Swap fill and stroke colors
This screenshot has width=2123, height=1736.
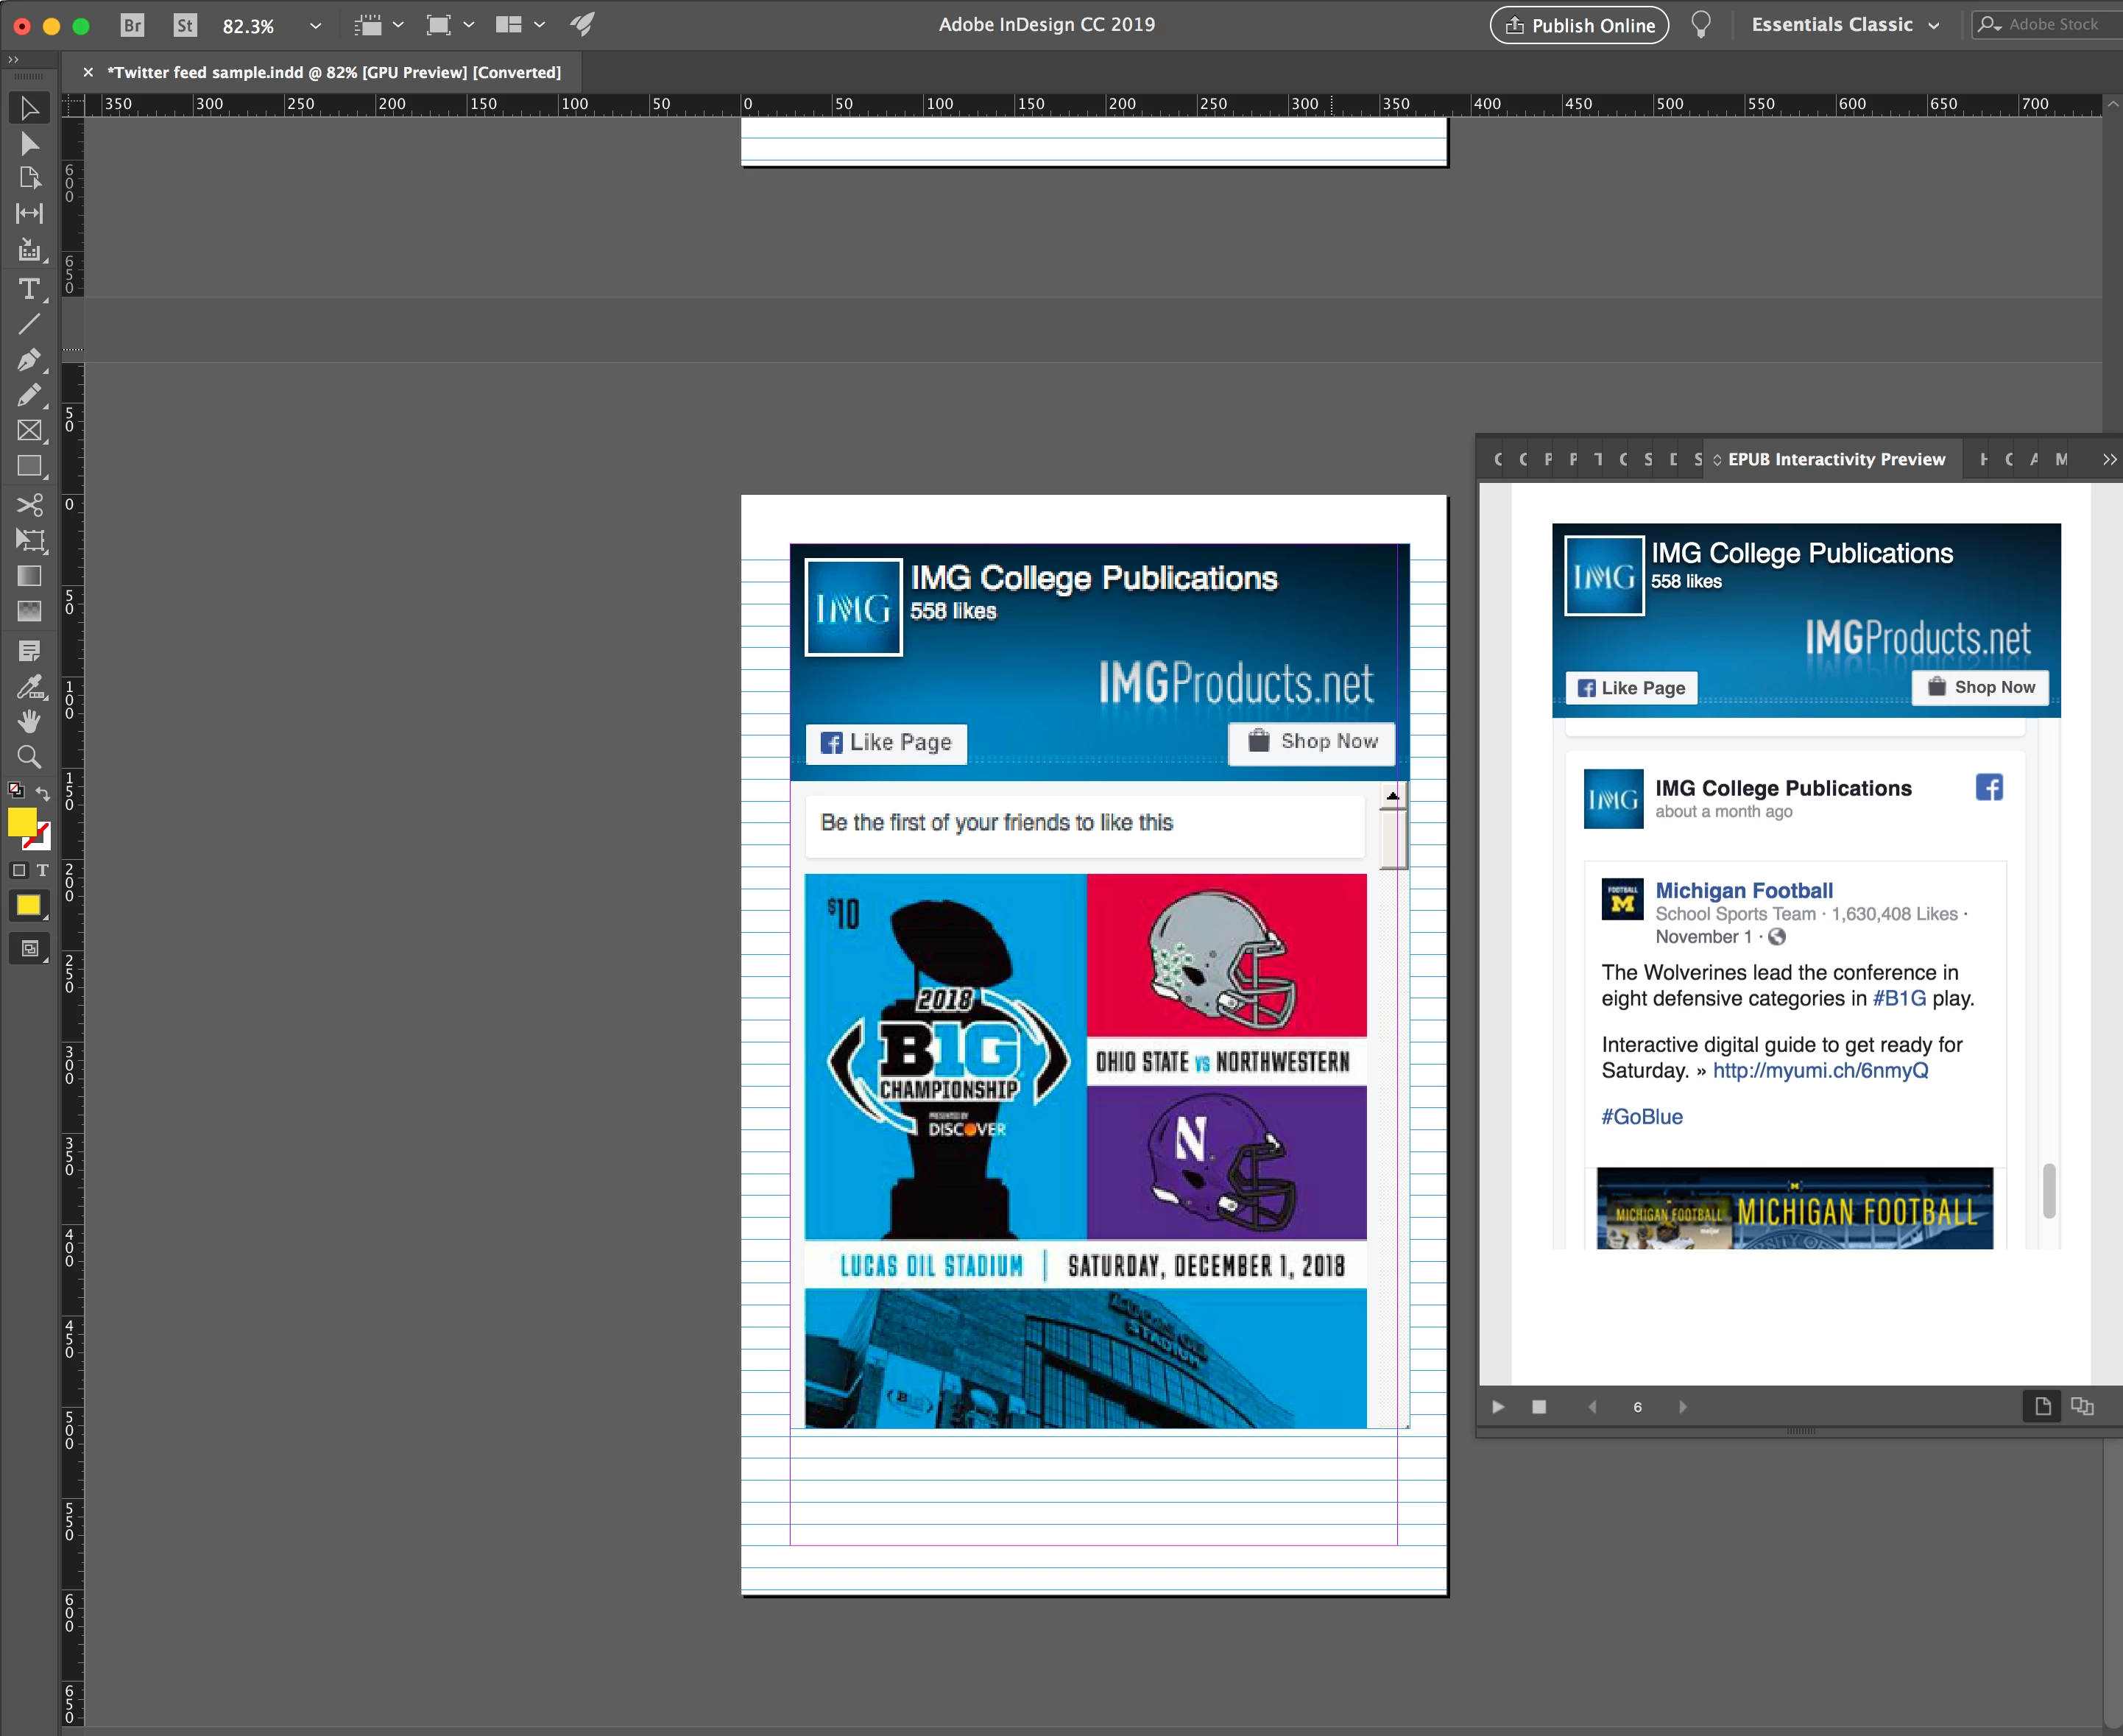tap(43, 793)
